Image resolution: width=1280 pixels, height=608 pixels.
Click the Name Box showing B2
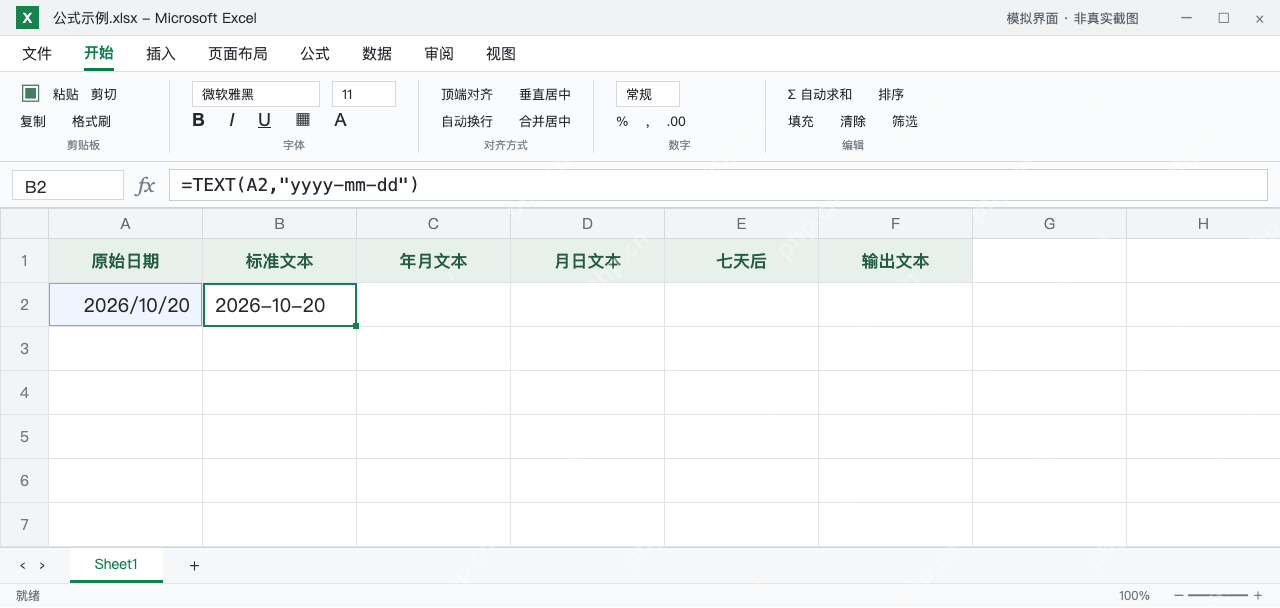coord(68,186)
